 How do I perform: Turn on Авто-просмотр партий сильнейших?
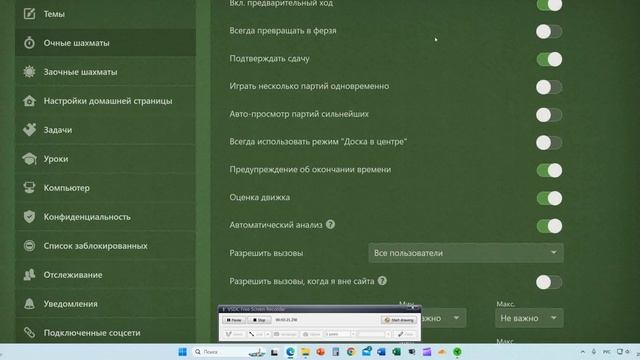point(549,115)
